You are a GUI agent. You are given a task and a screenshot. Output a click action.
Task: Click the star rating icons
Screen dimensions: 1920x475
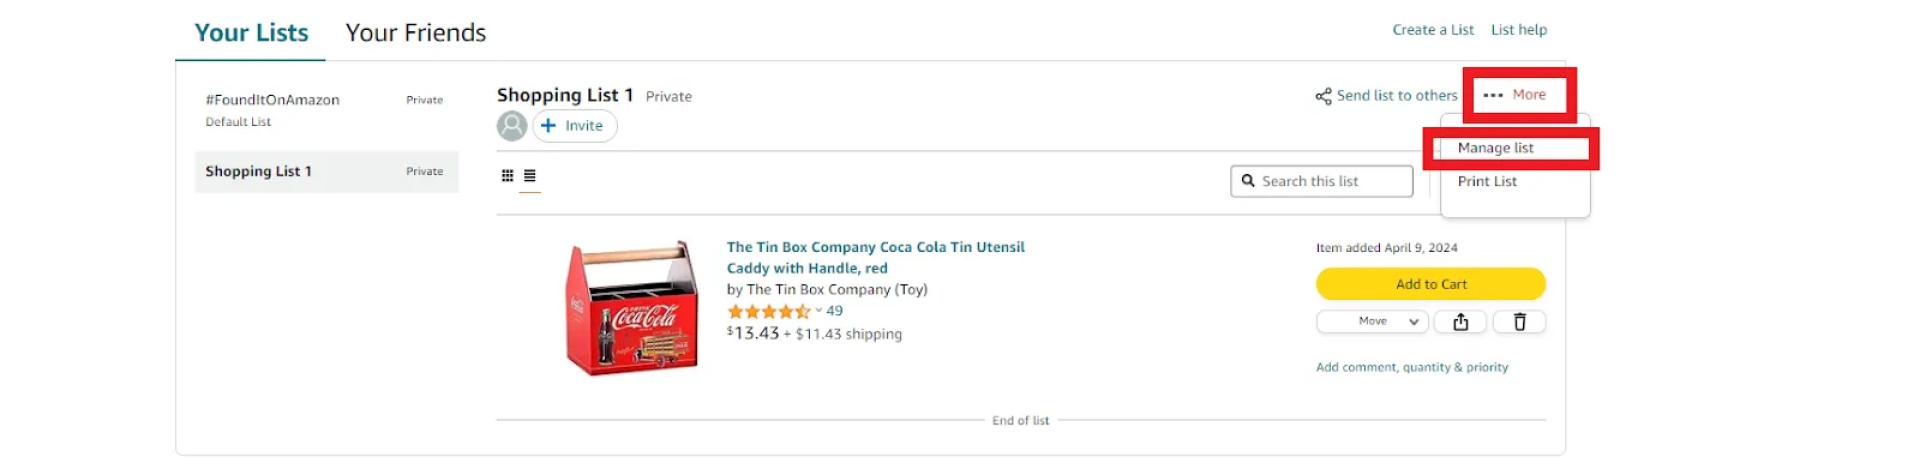[768, 312]
